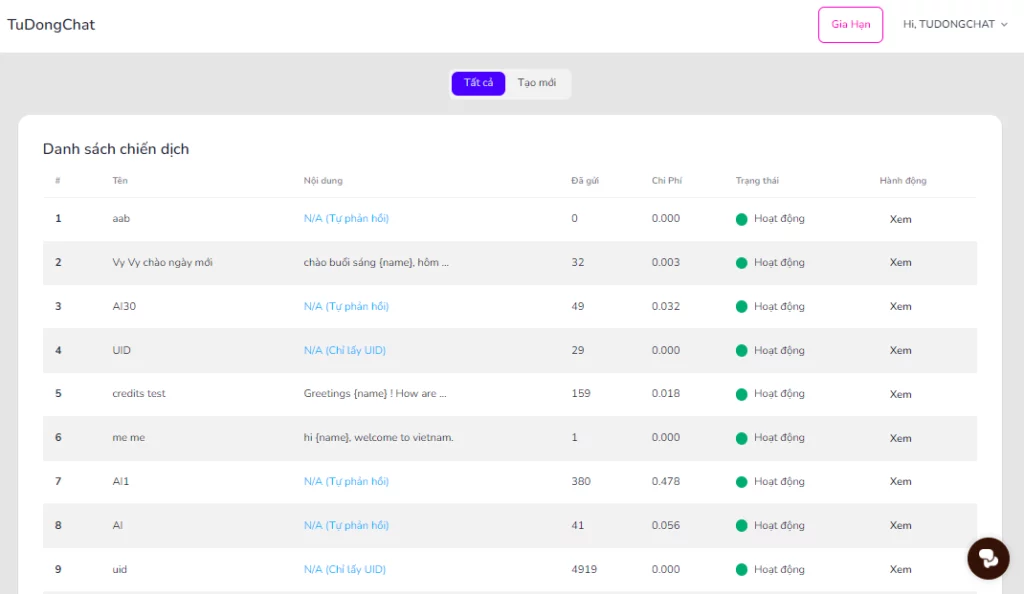The height and width of the screenshot is (594, 1024).
Task: Click Xem for the UID campaign row 4
Action: coord(900,351)
